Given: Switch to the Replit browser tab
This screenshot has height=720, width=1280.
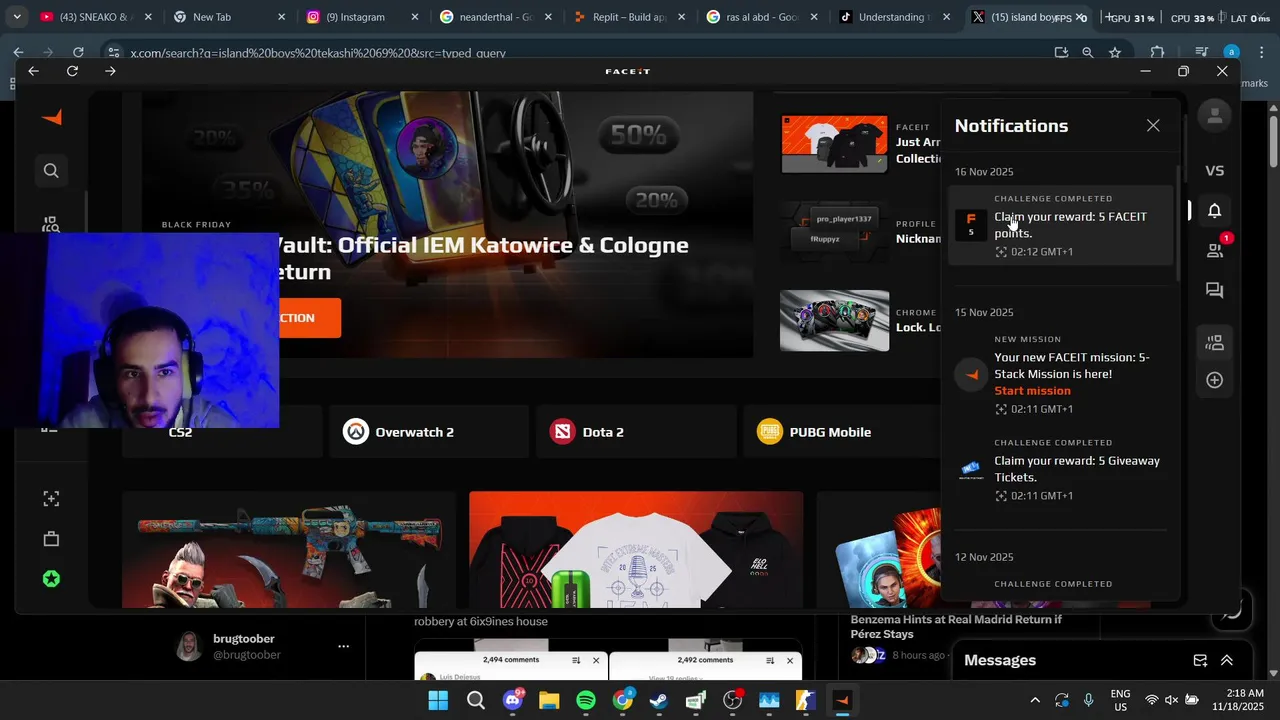Looking at the screenshot, I should [x=628, y=17].
